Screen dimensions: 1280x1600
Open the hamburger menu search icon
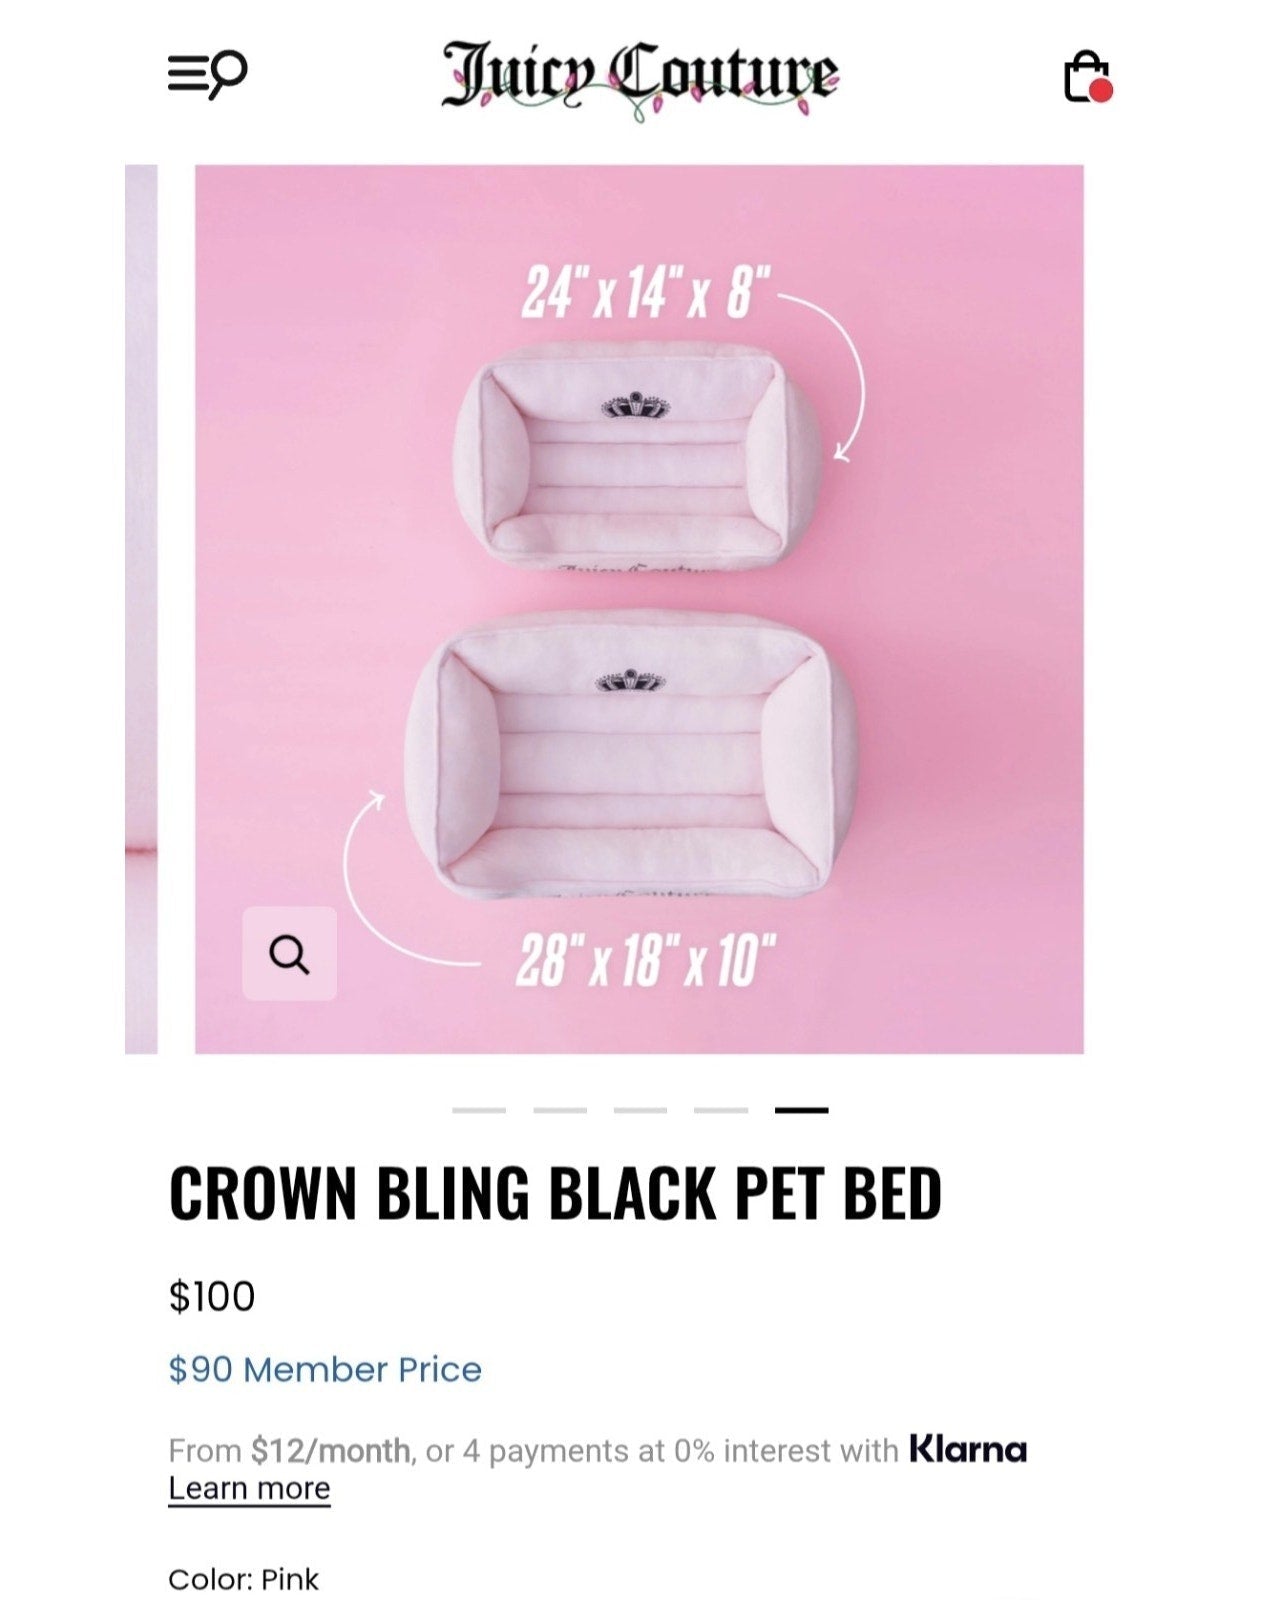[x=207, y=75]
